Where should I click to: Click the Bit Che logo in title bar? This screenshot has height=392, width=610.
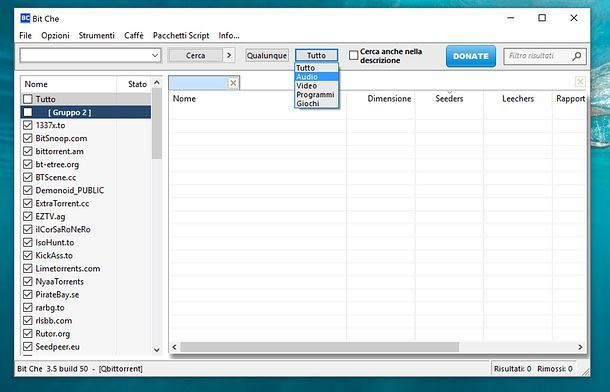25,18
